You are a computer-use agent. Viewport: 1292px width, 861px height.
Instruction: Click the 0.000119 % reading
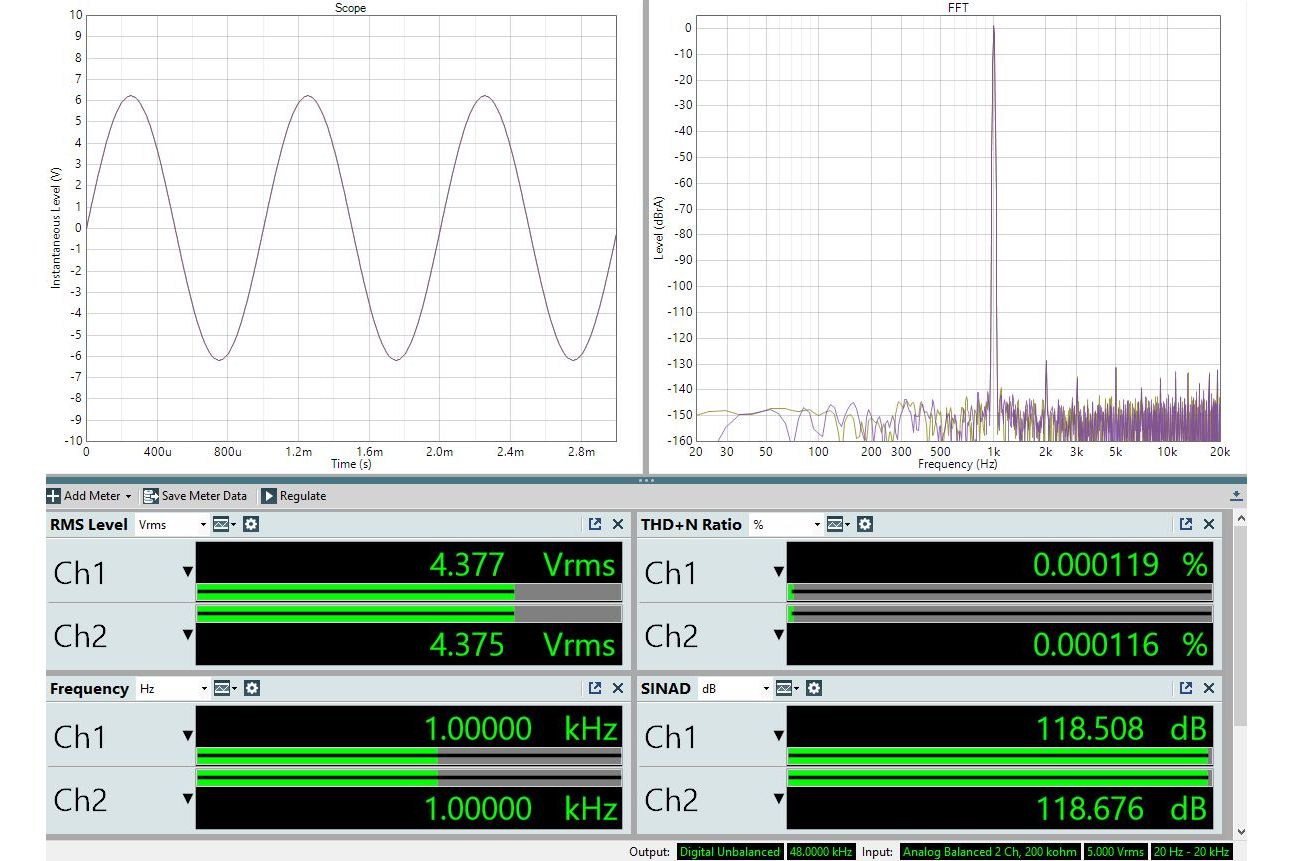coord(1120,565)
